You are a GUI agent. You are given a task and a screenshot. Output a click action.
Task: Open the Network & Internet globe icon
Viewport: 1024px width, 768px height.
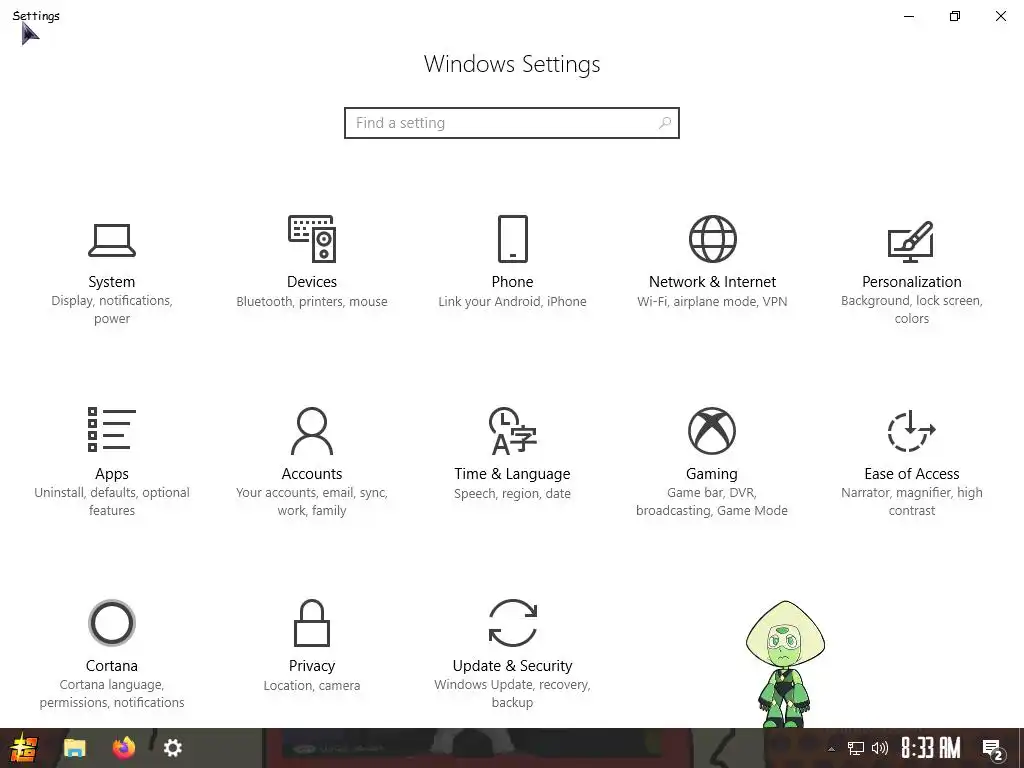point(712,238)
